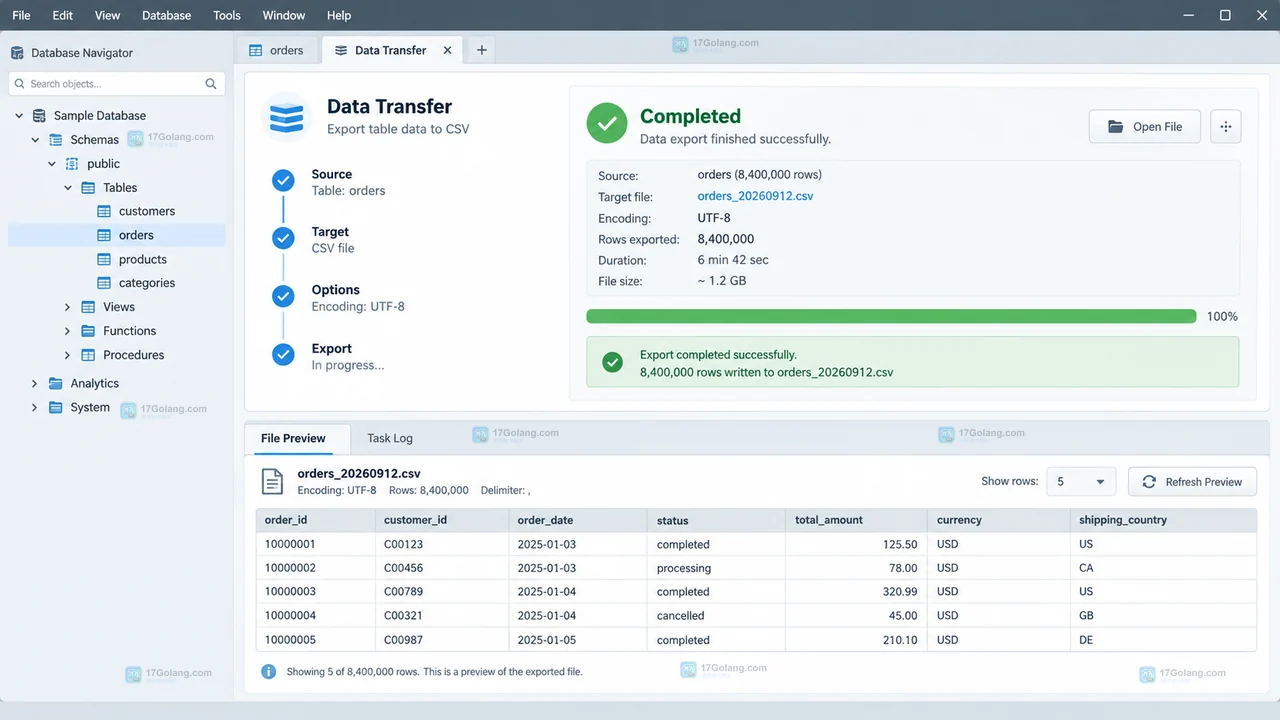Switch to the Task Log tab
The width and height of the screenshot is (1280, 720).
[x=389, y=438]
